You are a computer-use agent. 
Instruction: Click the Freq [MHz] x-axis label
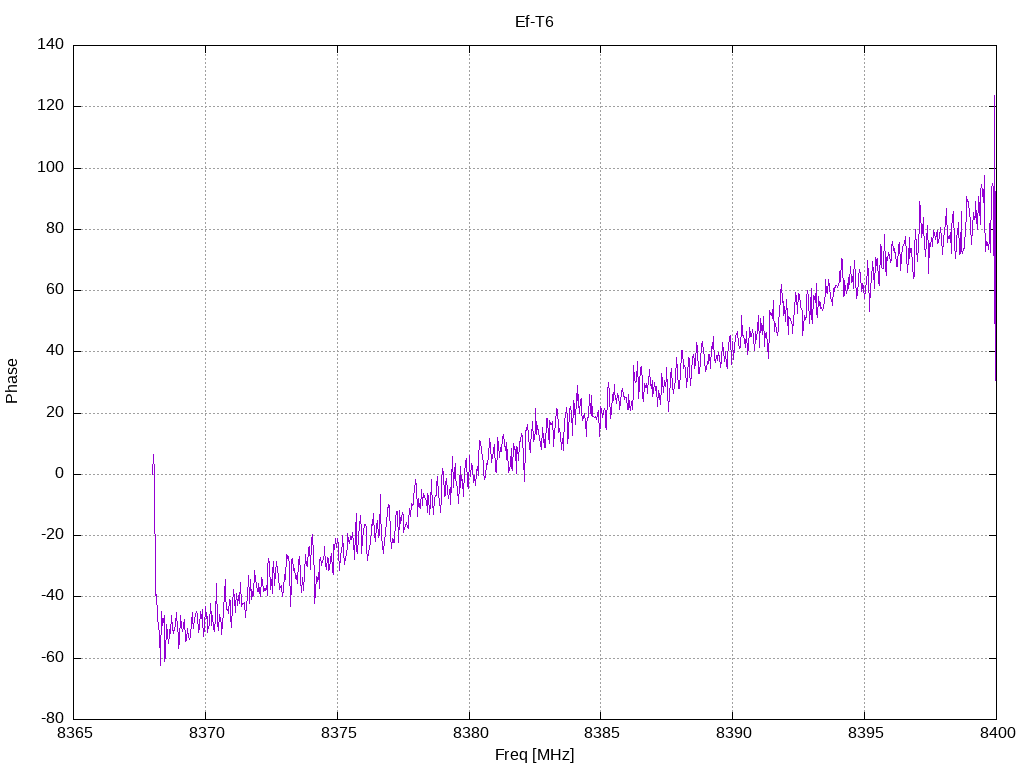(x=534, y=755)
